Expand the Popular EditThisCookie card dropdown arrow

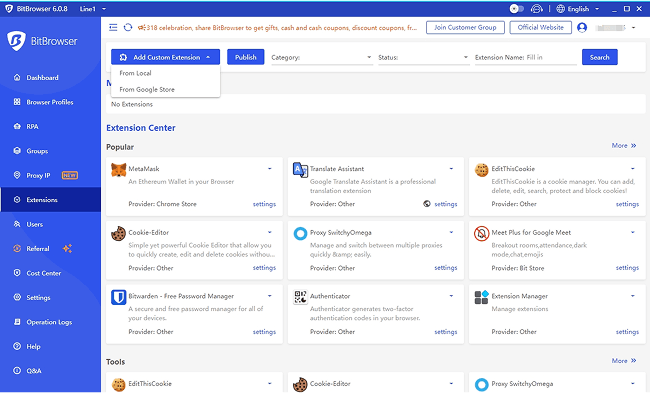[633, 169]
